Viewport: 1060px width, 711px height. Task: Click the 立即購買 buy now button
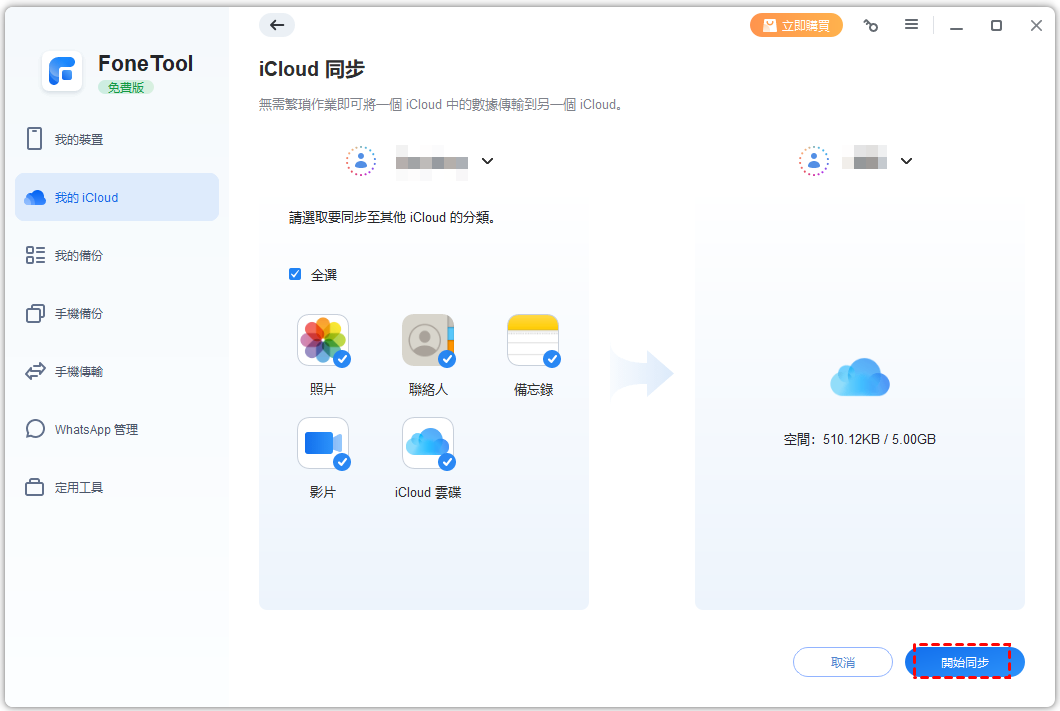coord(796,26)
